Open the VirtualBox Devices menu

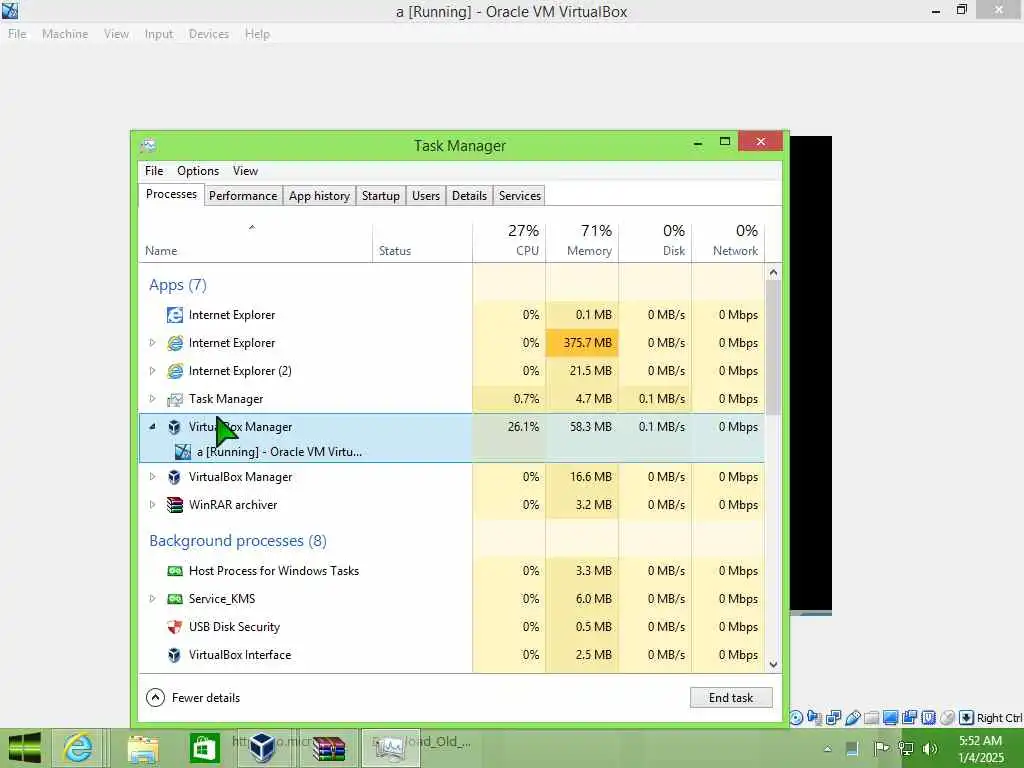click(209, 34)
